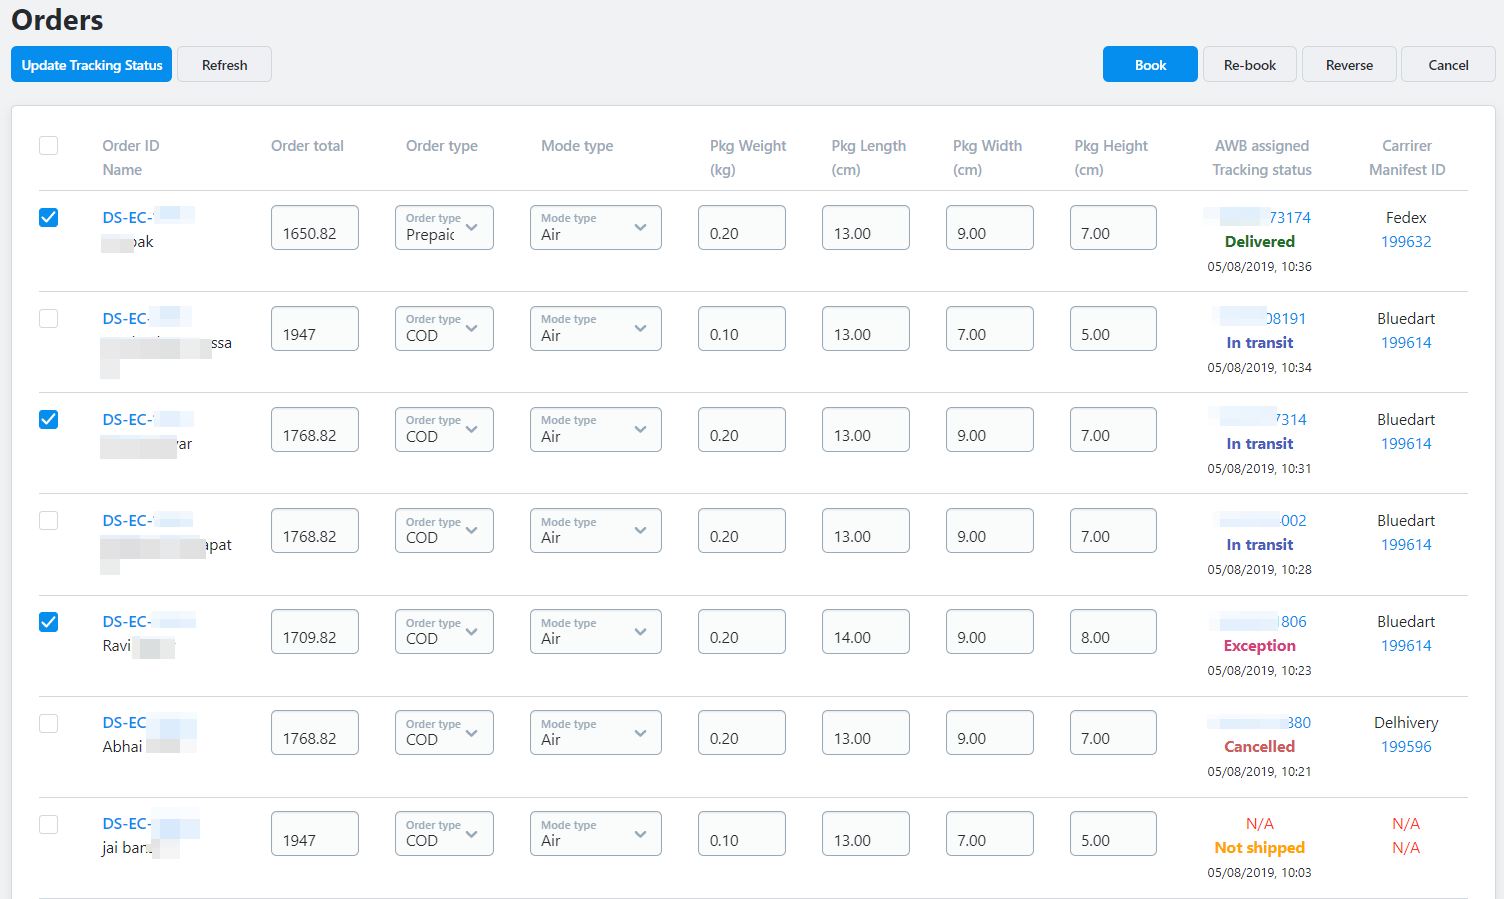The image size is (1504, 899).
Task: Click the Re-book button
Action: [x=1249, y=65]
